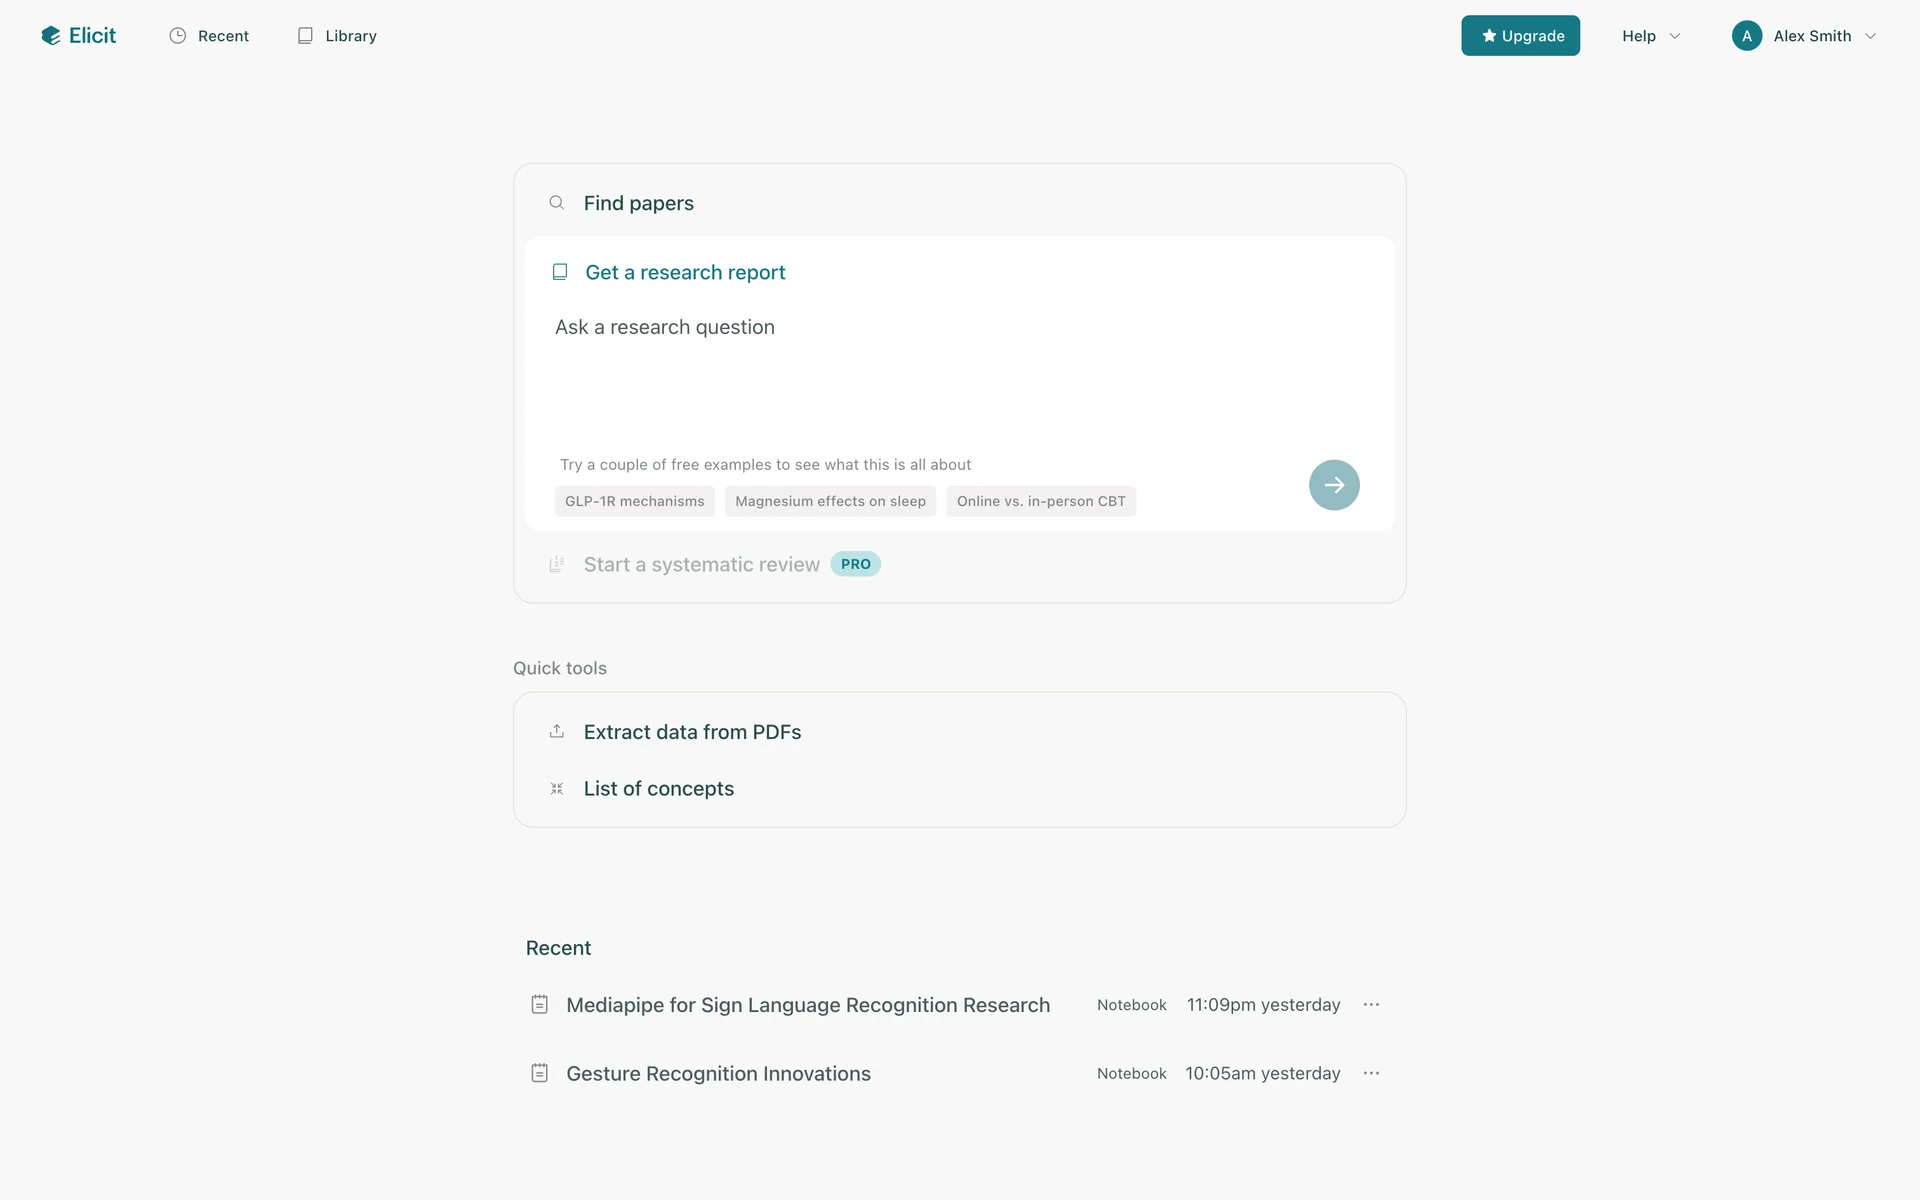The width and height of the screenshot is (1920, 1200).
Task: Open Mediapipe for Sign Language Recognition Research
Action: point(807,1005)
